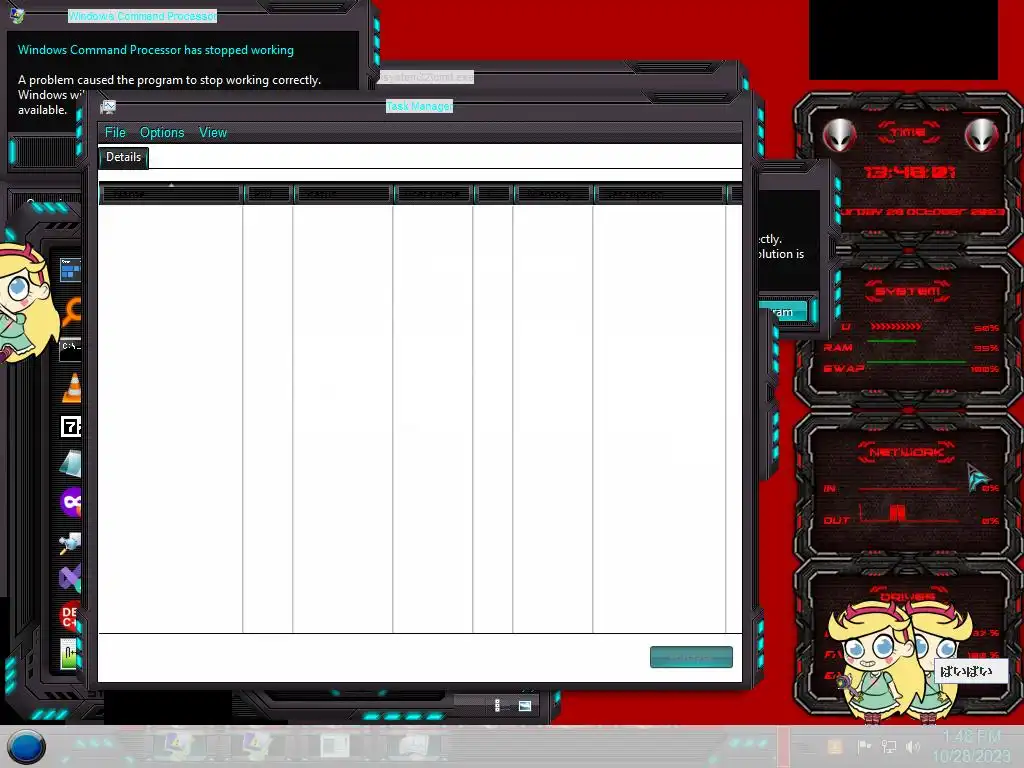
Task: Select the Details tab in Task Manager
Action: click(x=123, y=157)
